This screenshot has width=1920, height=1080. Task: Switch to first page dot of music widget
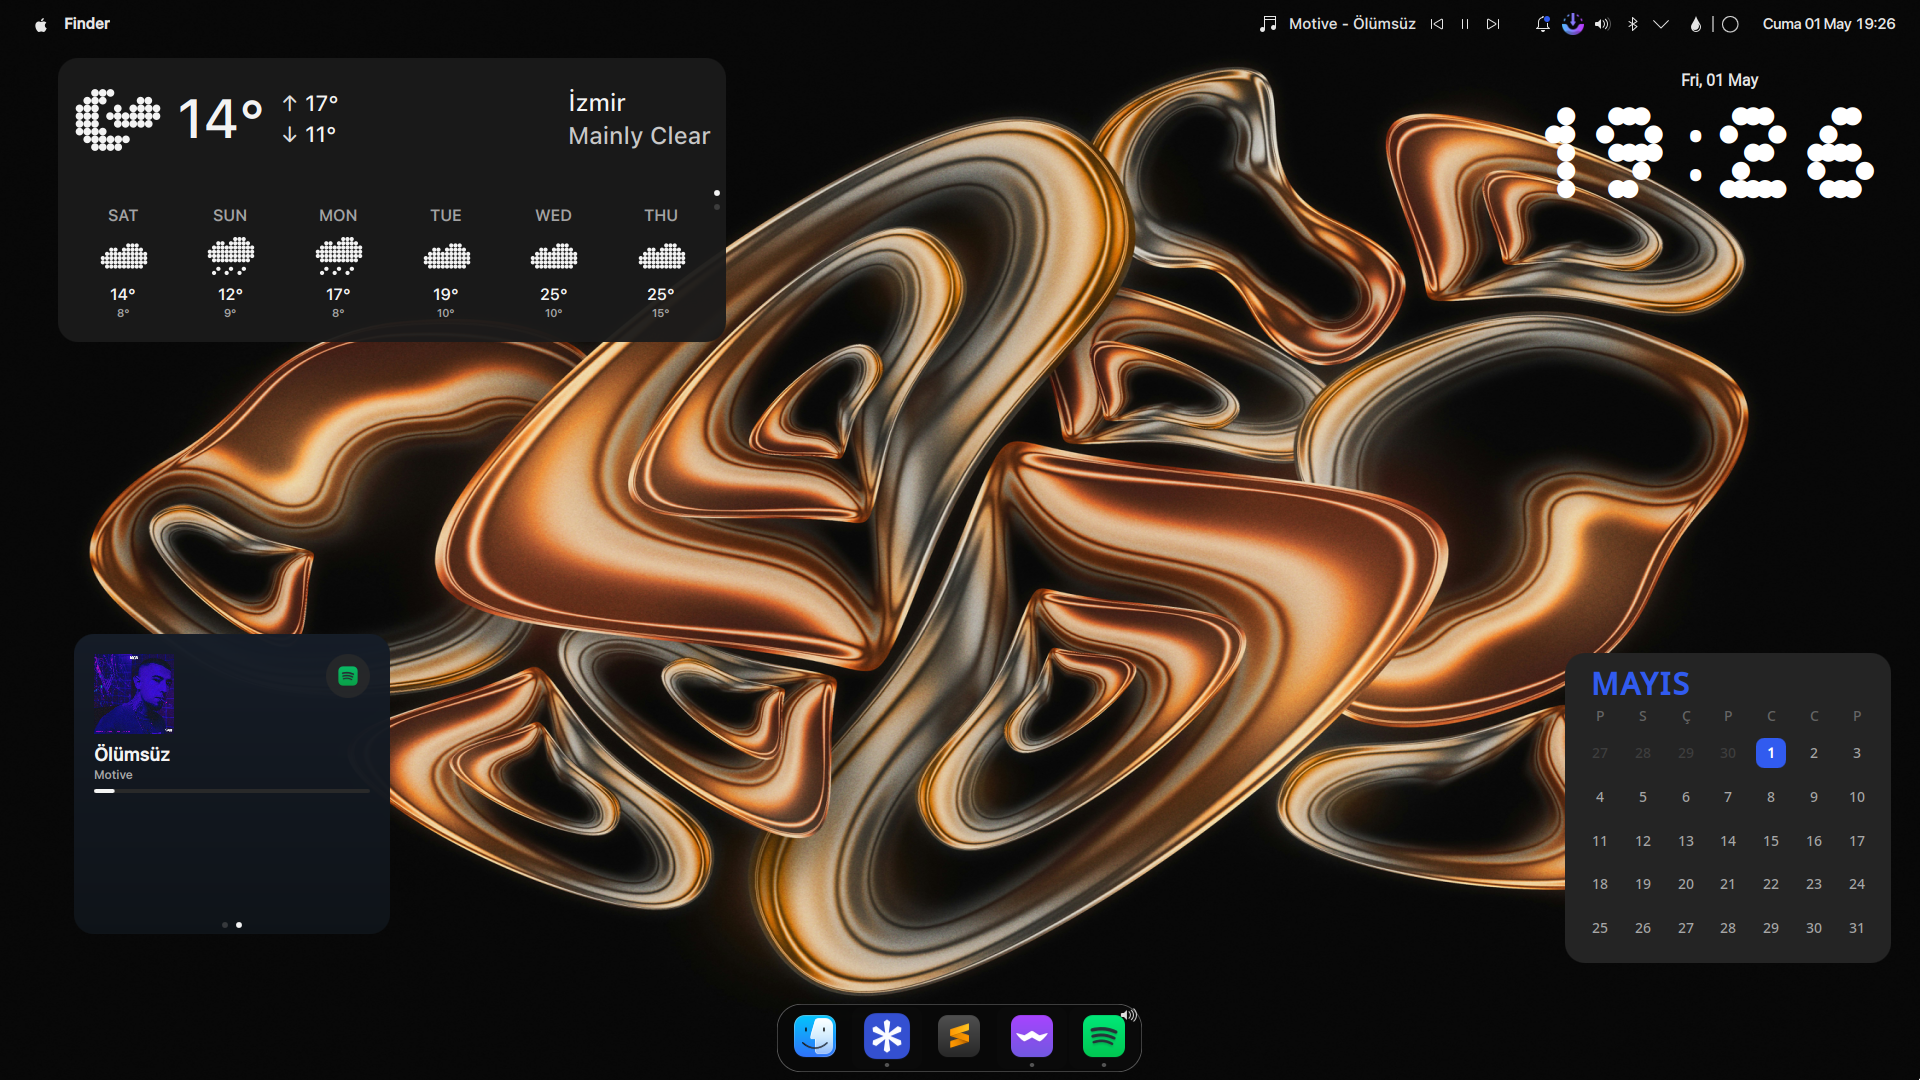click(x=225, y=925)
